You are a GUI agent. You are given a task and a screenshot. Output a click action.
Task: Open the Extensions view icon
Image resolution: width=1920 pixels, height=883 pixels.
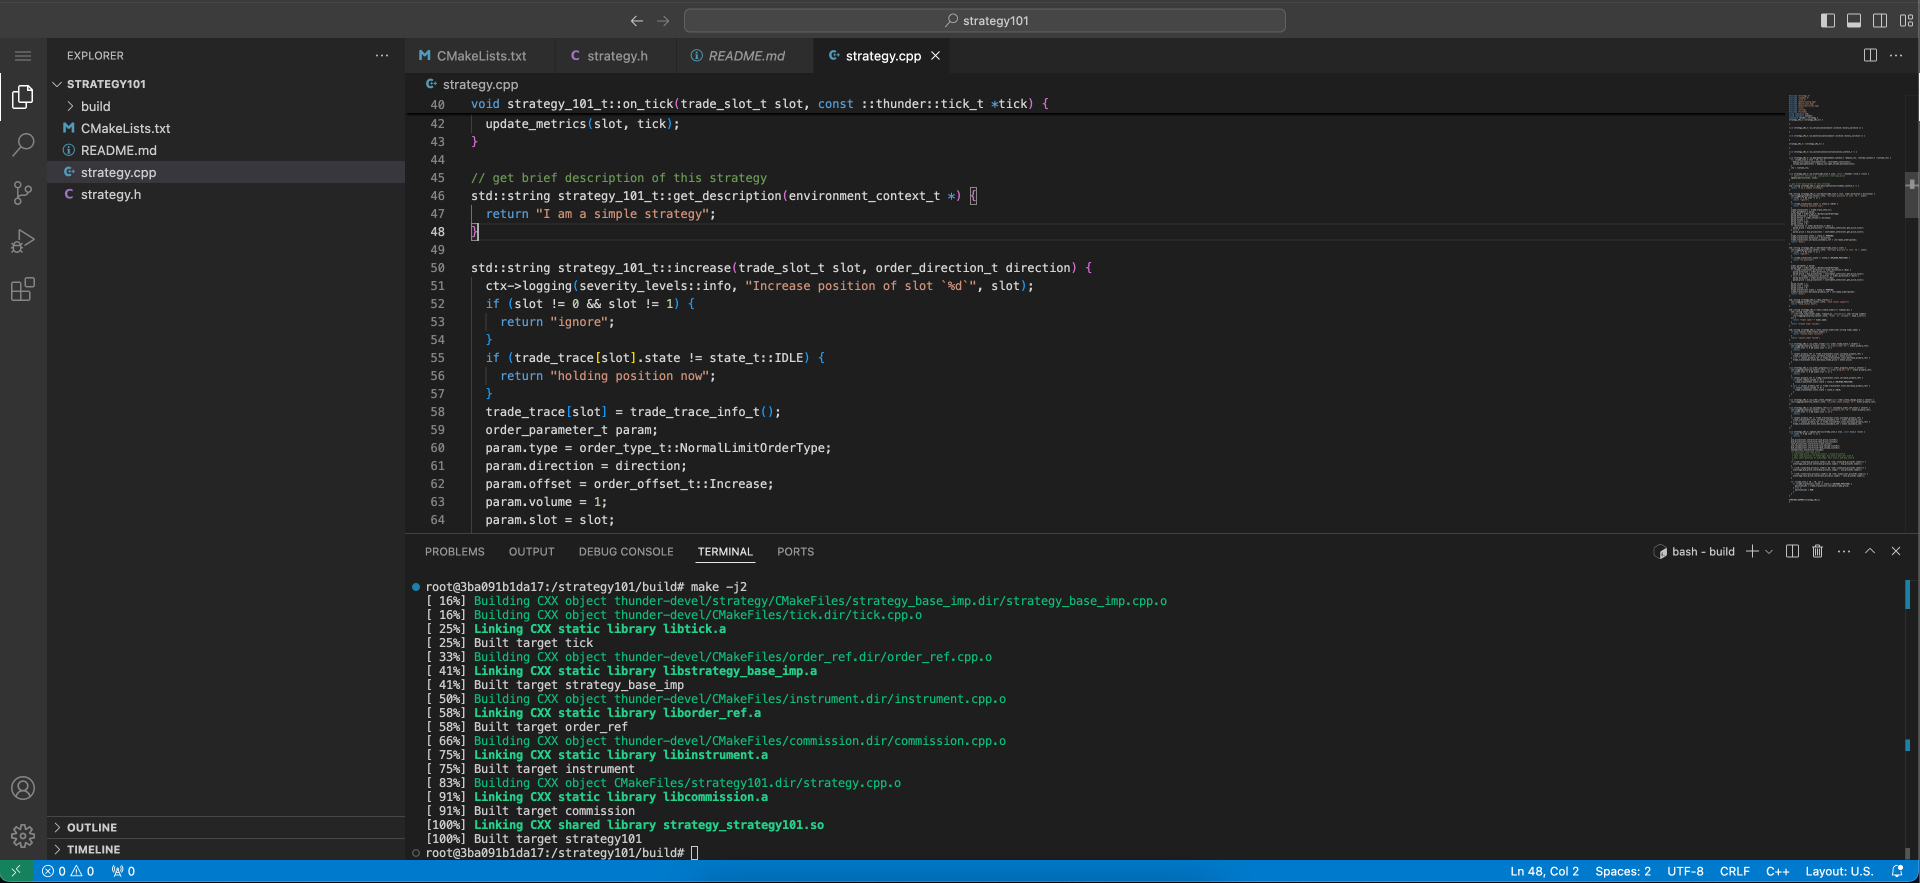pos(23,290)
